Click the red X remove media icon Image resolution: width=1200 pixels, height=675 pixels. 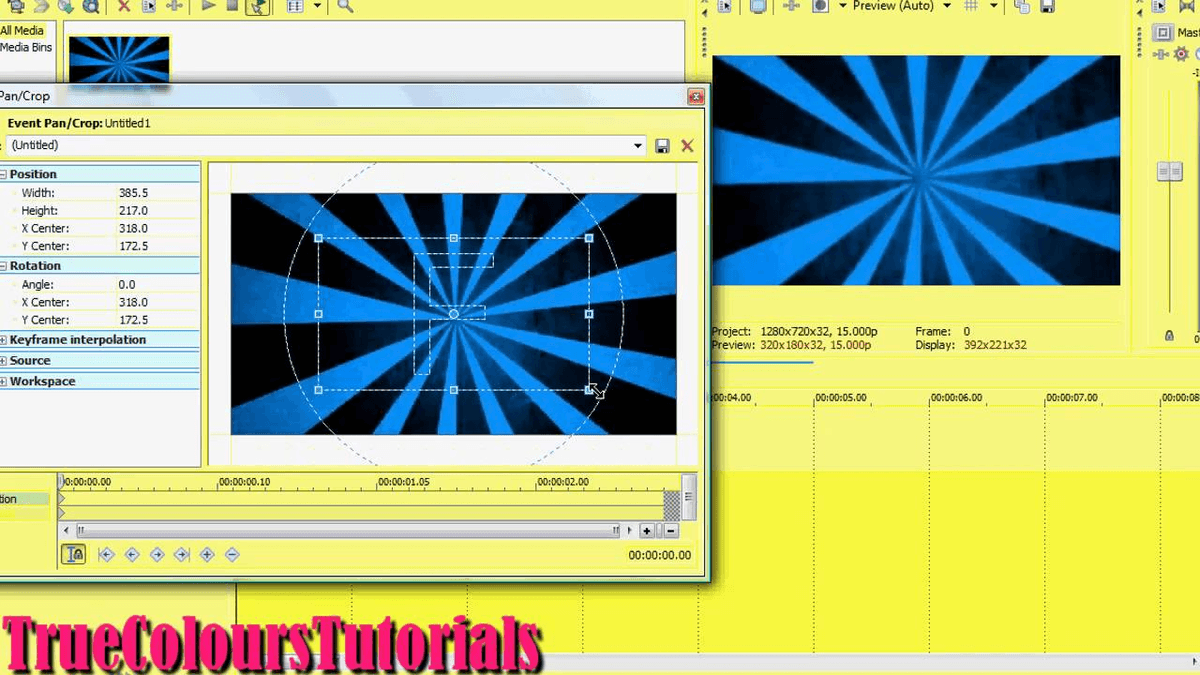click(x=124, y=6)
